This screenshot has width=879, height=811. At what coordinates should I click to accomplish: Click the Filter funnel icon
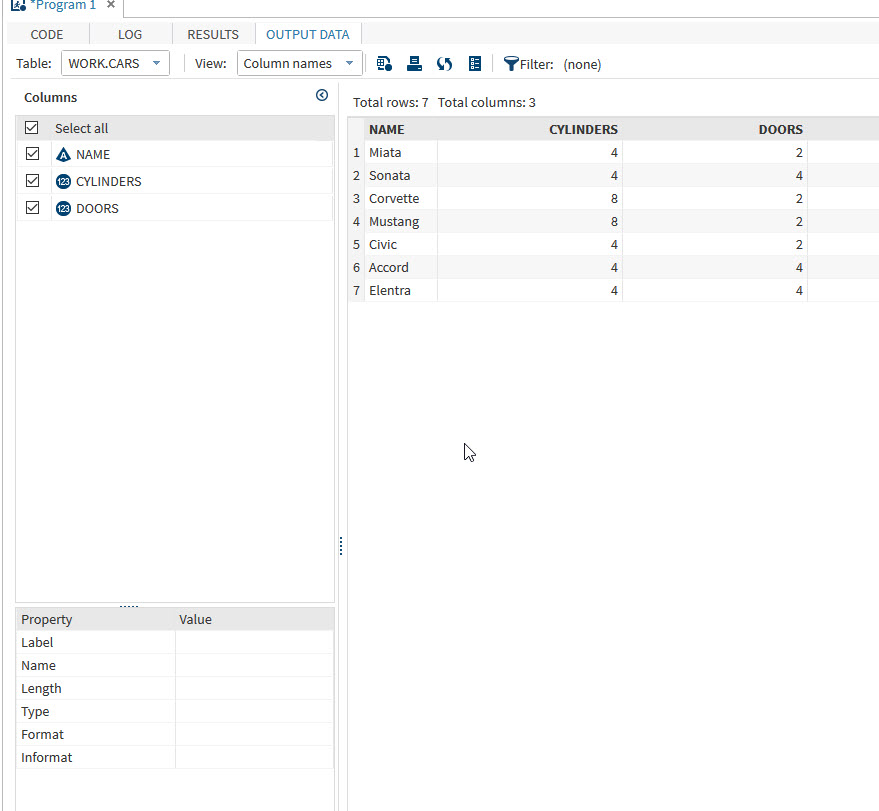[511, 63]
